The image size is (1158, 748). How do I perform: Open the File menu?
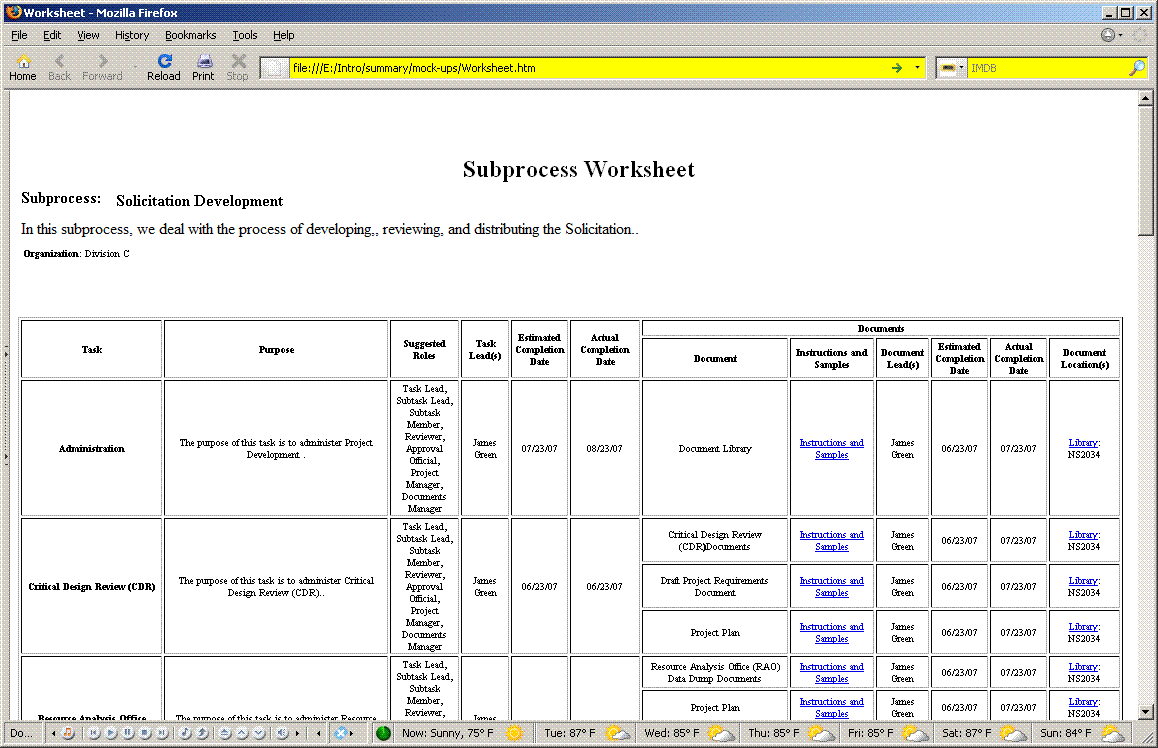(x=19, y=35)
